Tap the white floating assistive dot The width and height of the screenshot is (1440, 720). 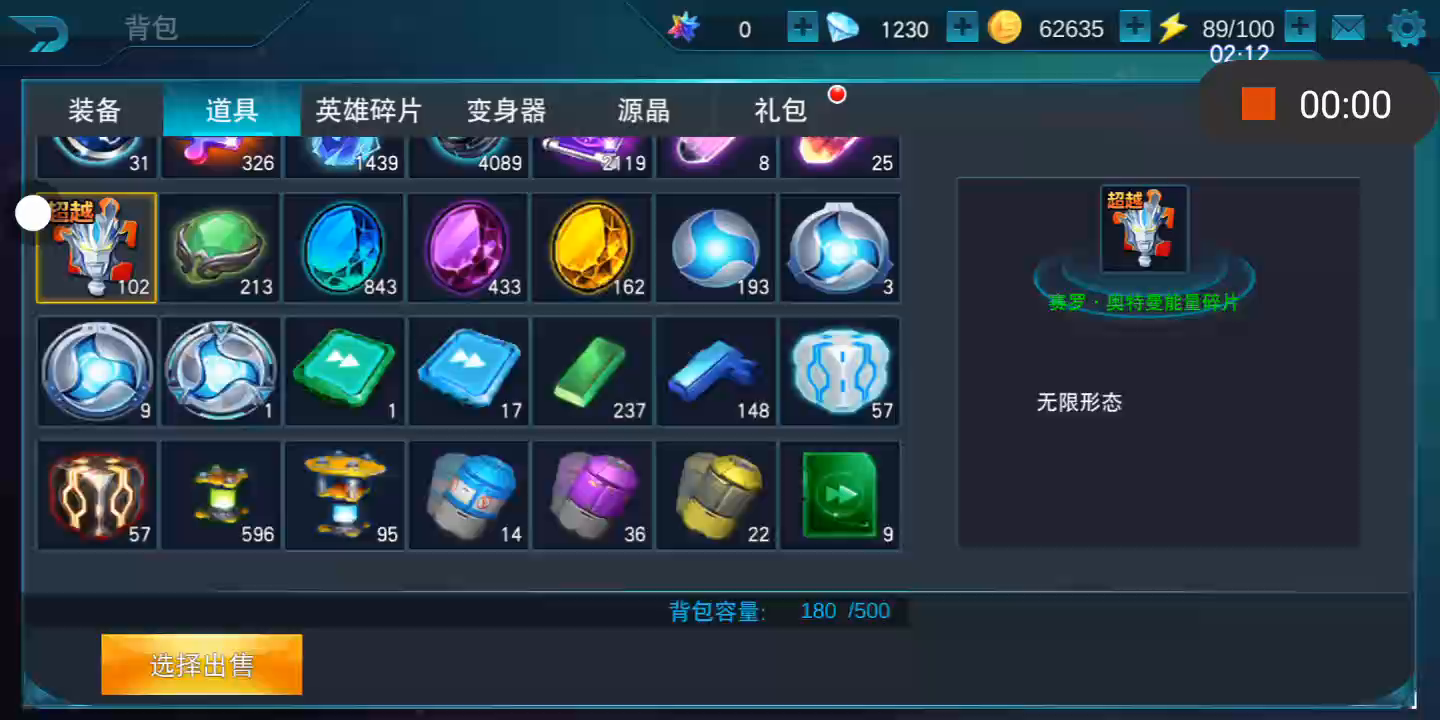[33, 212]
